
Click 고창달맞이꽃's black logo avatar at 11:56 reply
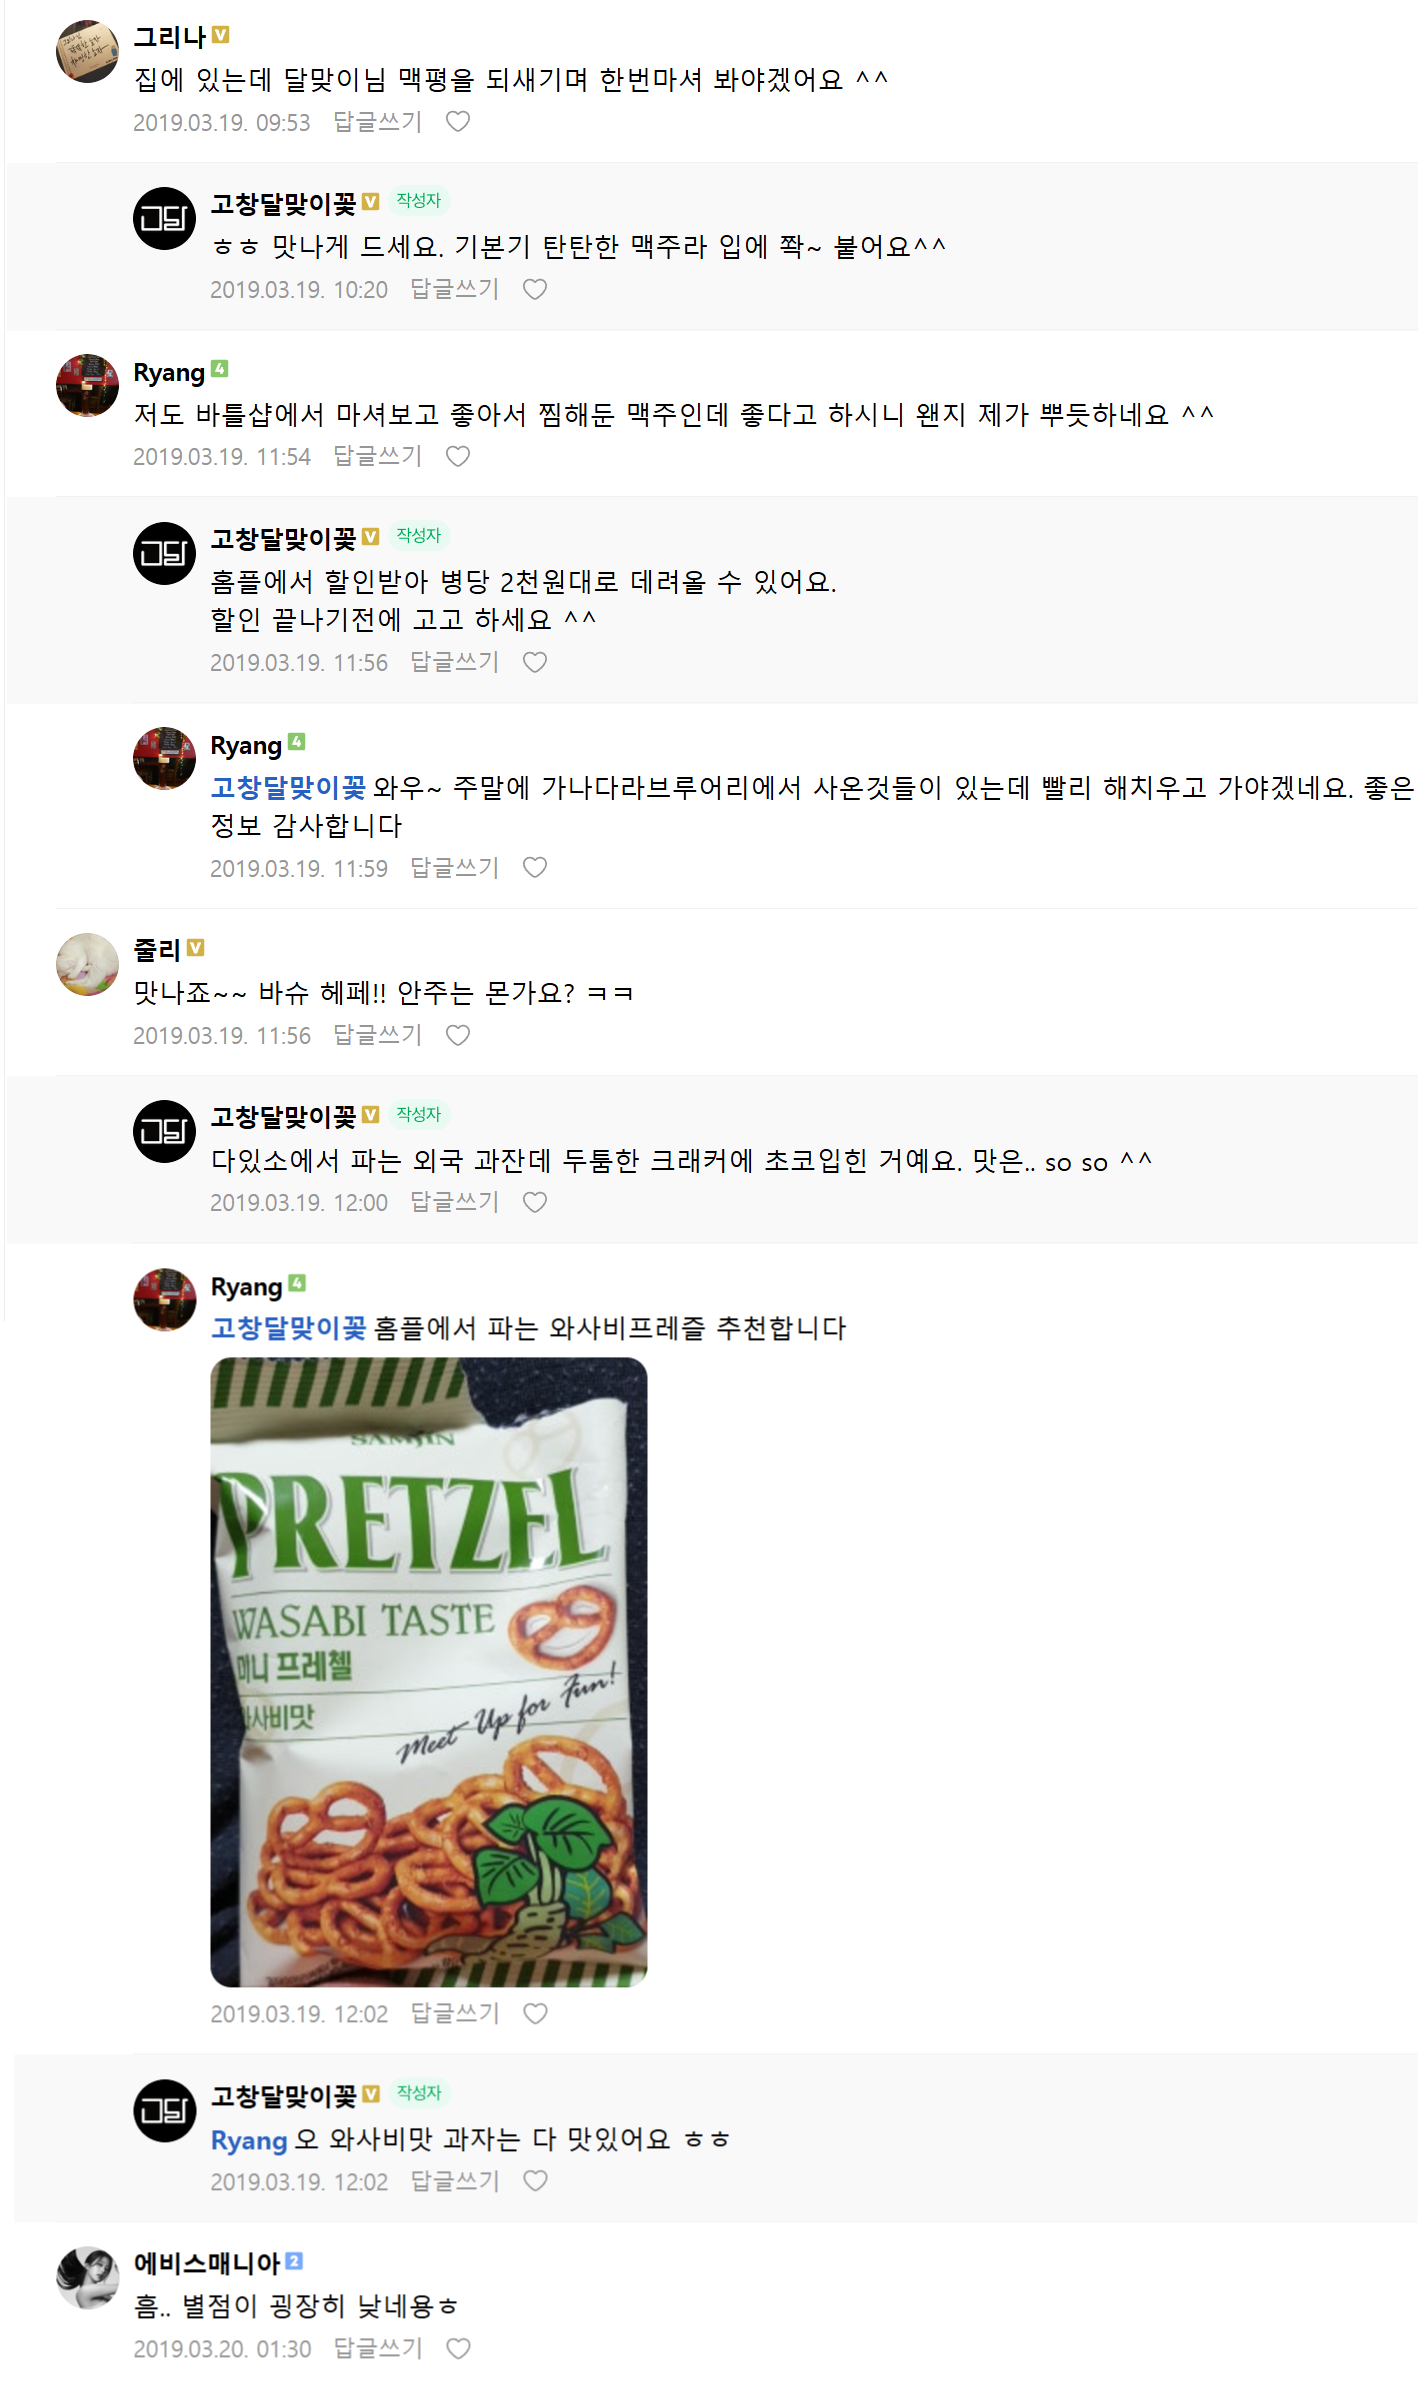click(x=164, y=553)
